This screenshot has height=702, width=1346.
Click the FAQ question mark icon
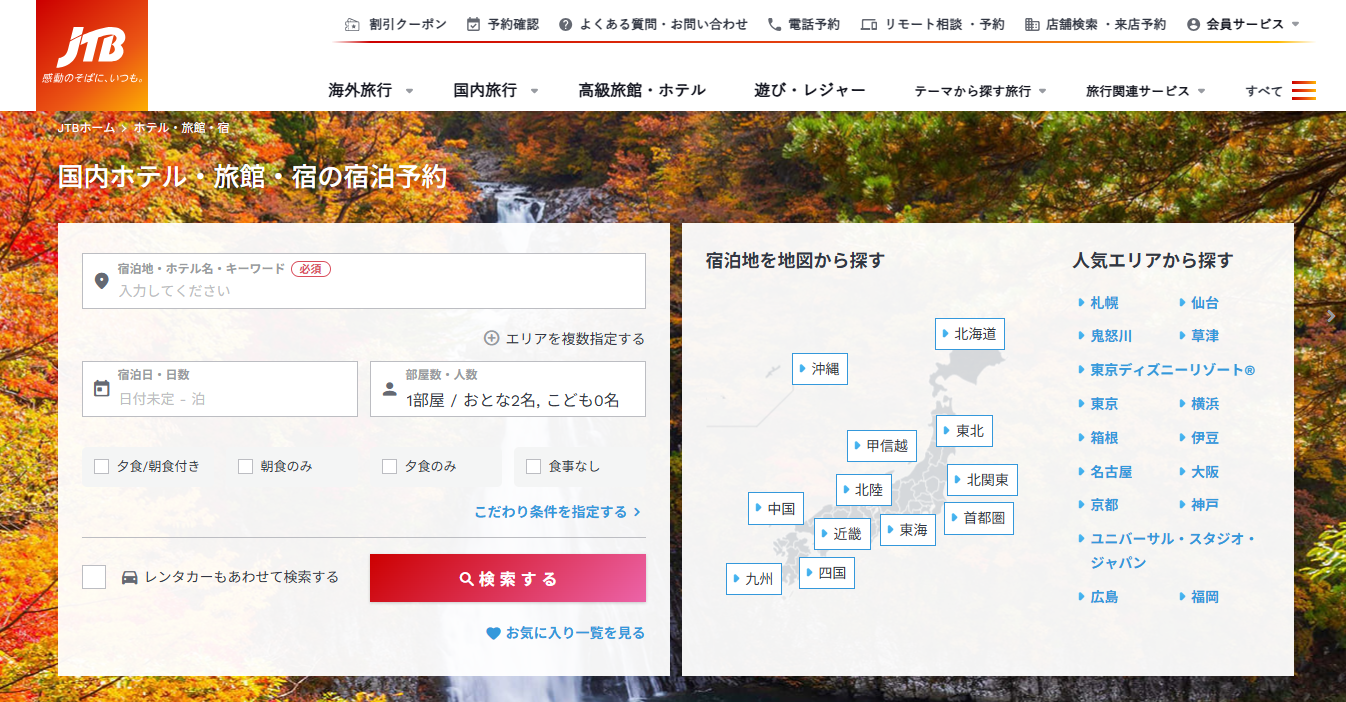coord(566,24)
